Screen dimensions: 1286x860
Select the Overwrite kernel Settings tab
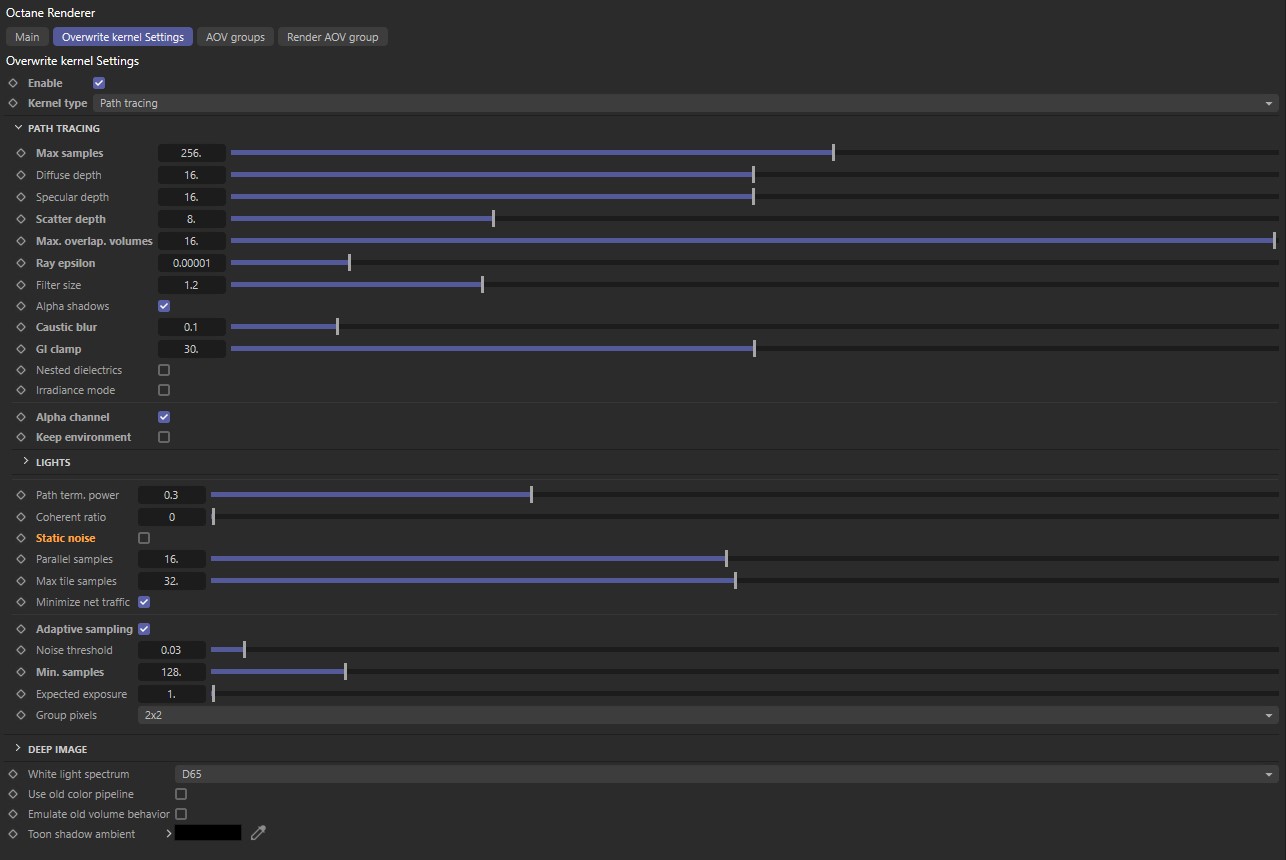pos(123,37)
